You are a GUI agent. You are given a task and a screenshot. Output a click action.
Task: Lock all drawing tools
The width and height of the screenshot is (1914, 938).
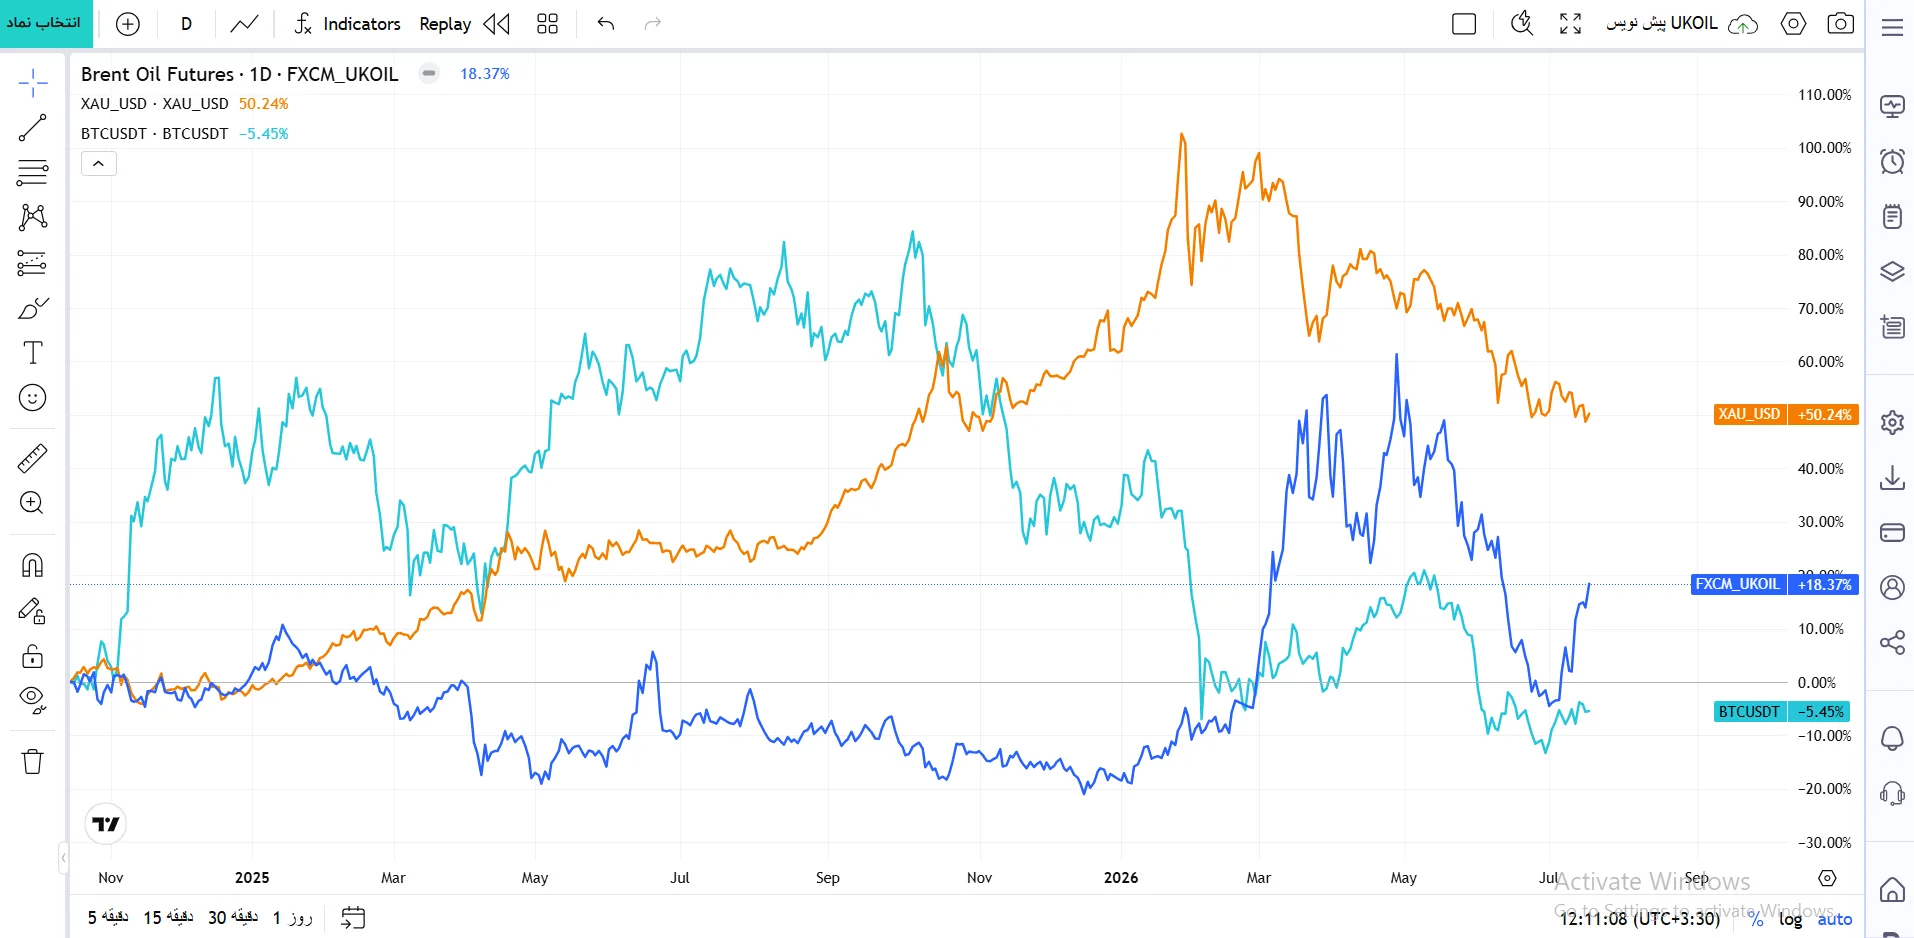(32, 656)
